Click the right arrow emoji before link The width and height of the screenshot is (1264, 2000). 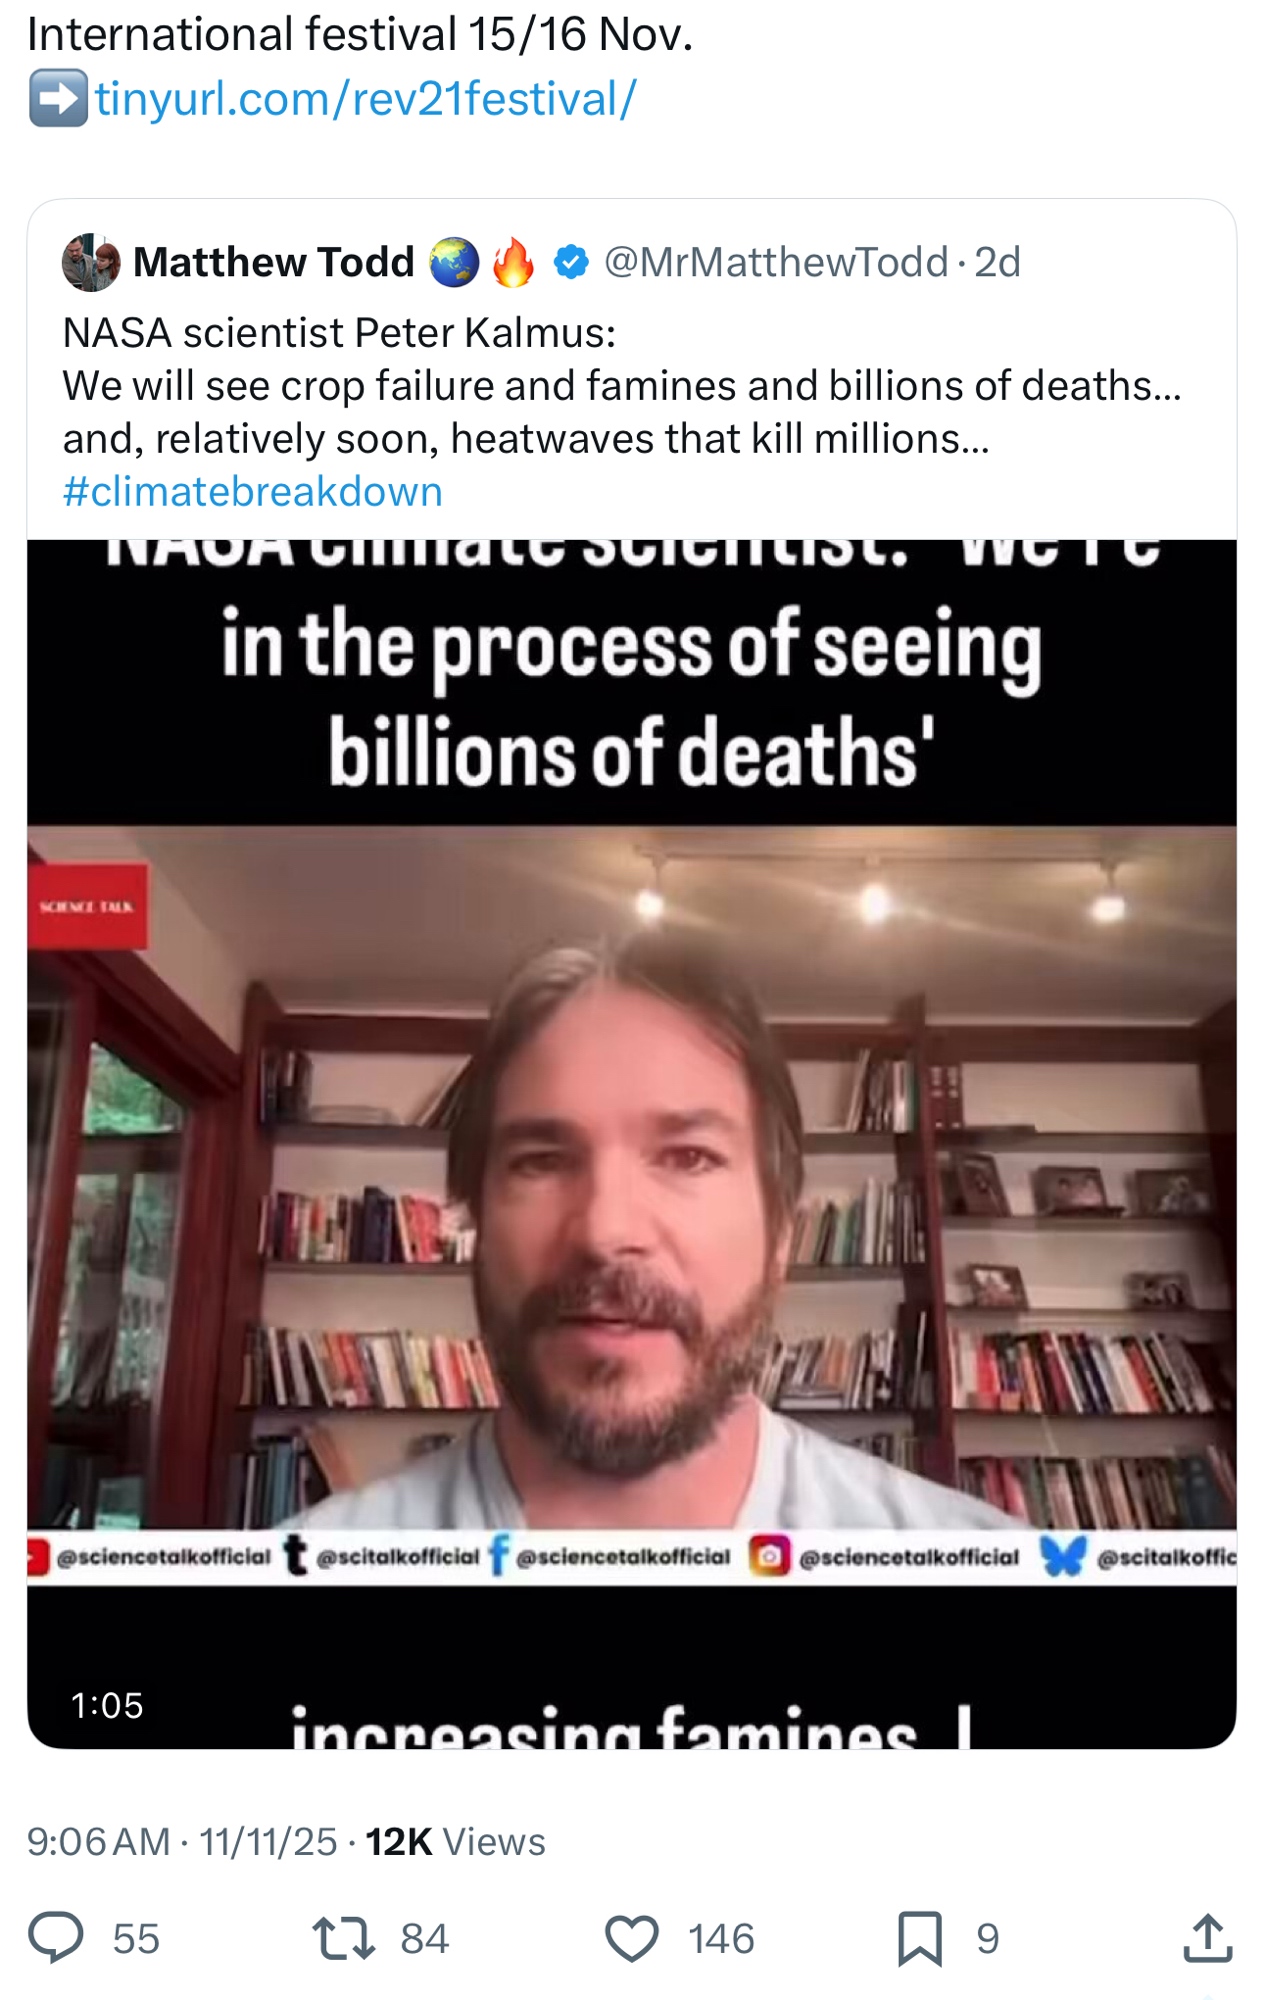(x=58, y=98)
